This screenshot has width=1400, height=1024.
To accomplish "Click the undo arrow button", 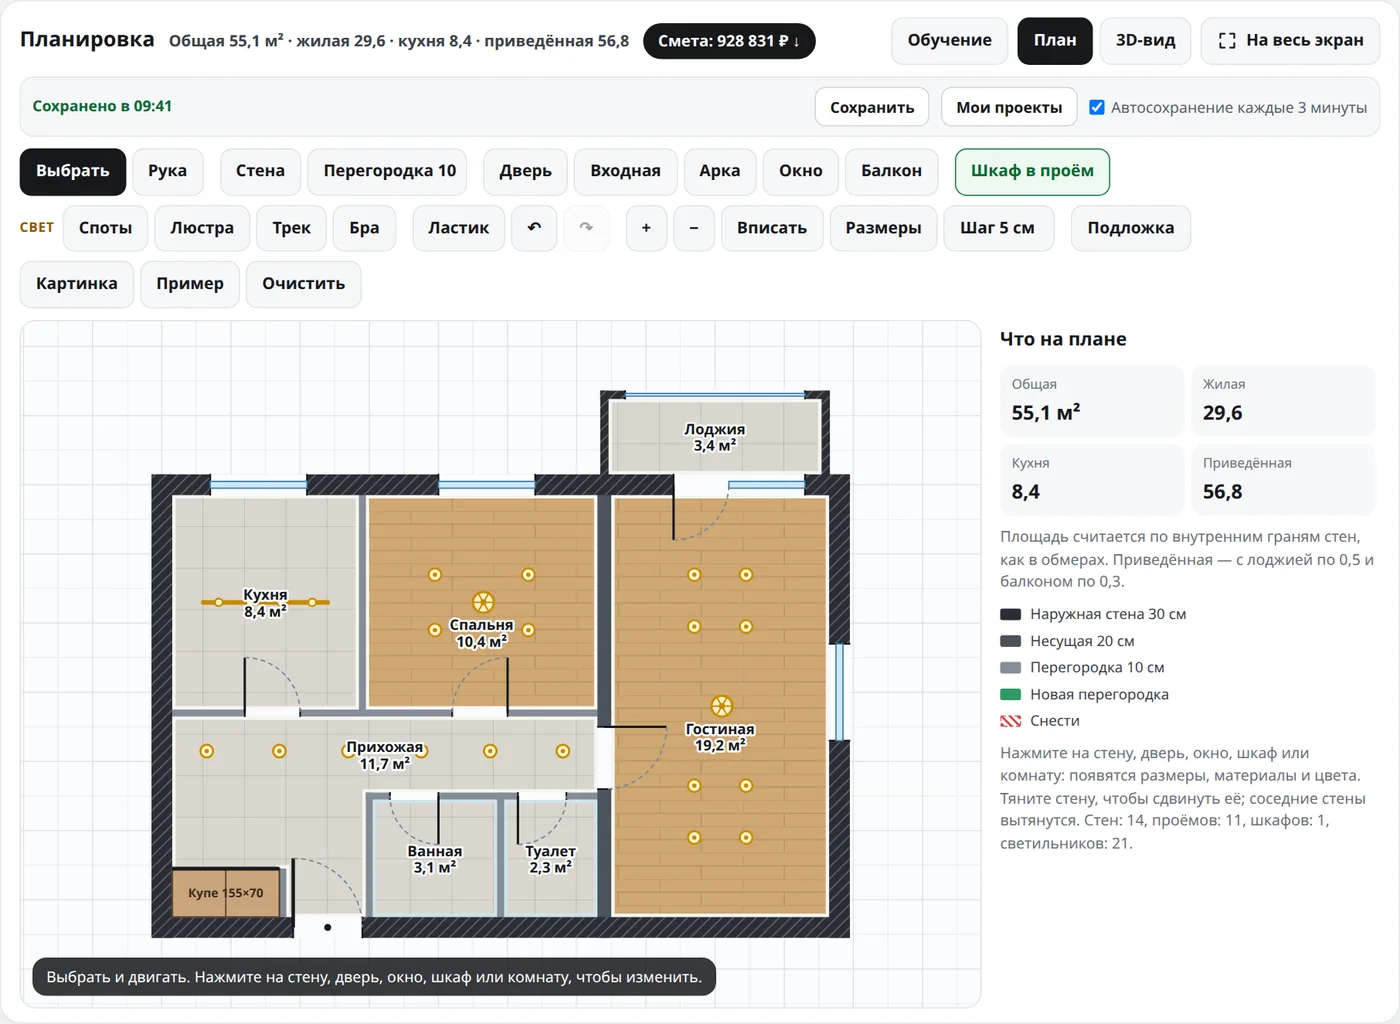I will (x=534, y=228).
